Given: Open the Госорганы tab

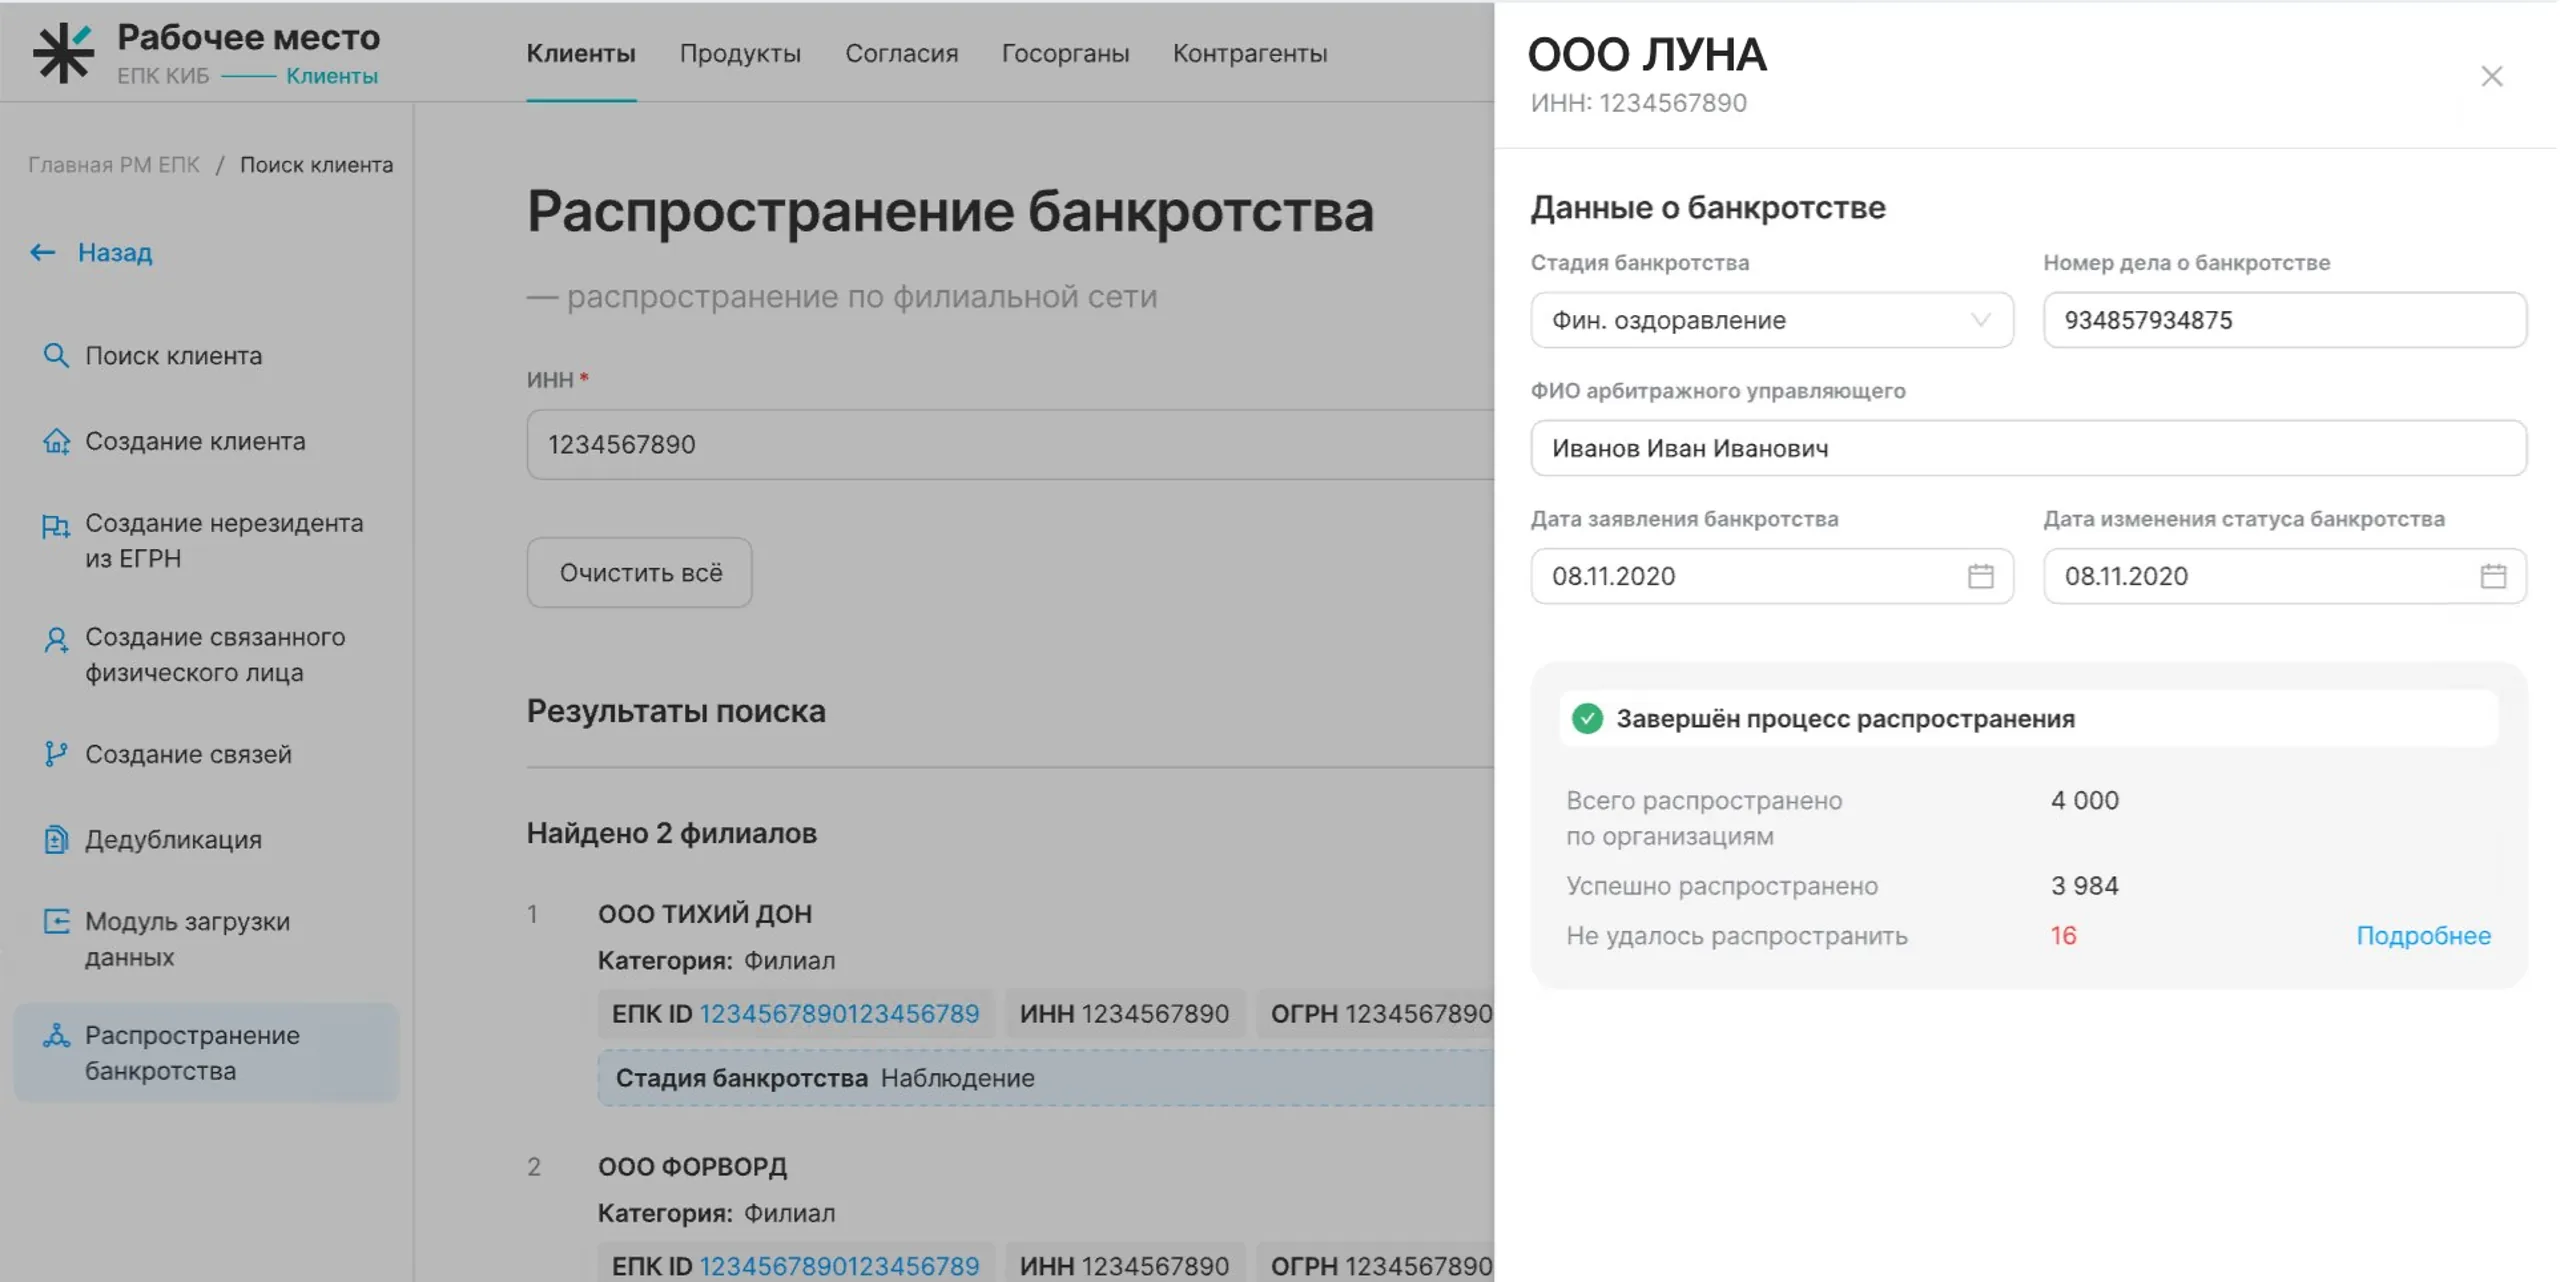Looking at the screenshot, I should (x=1065, y=53).
